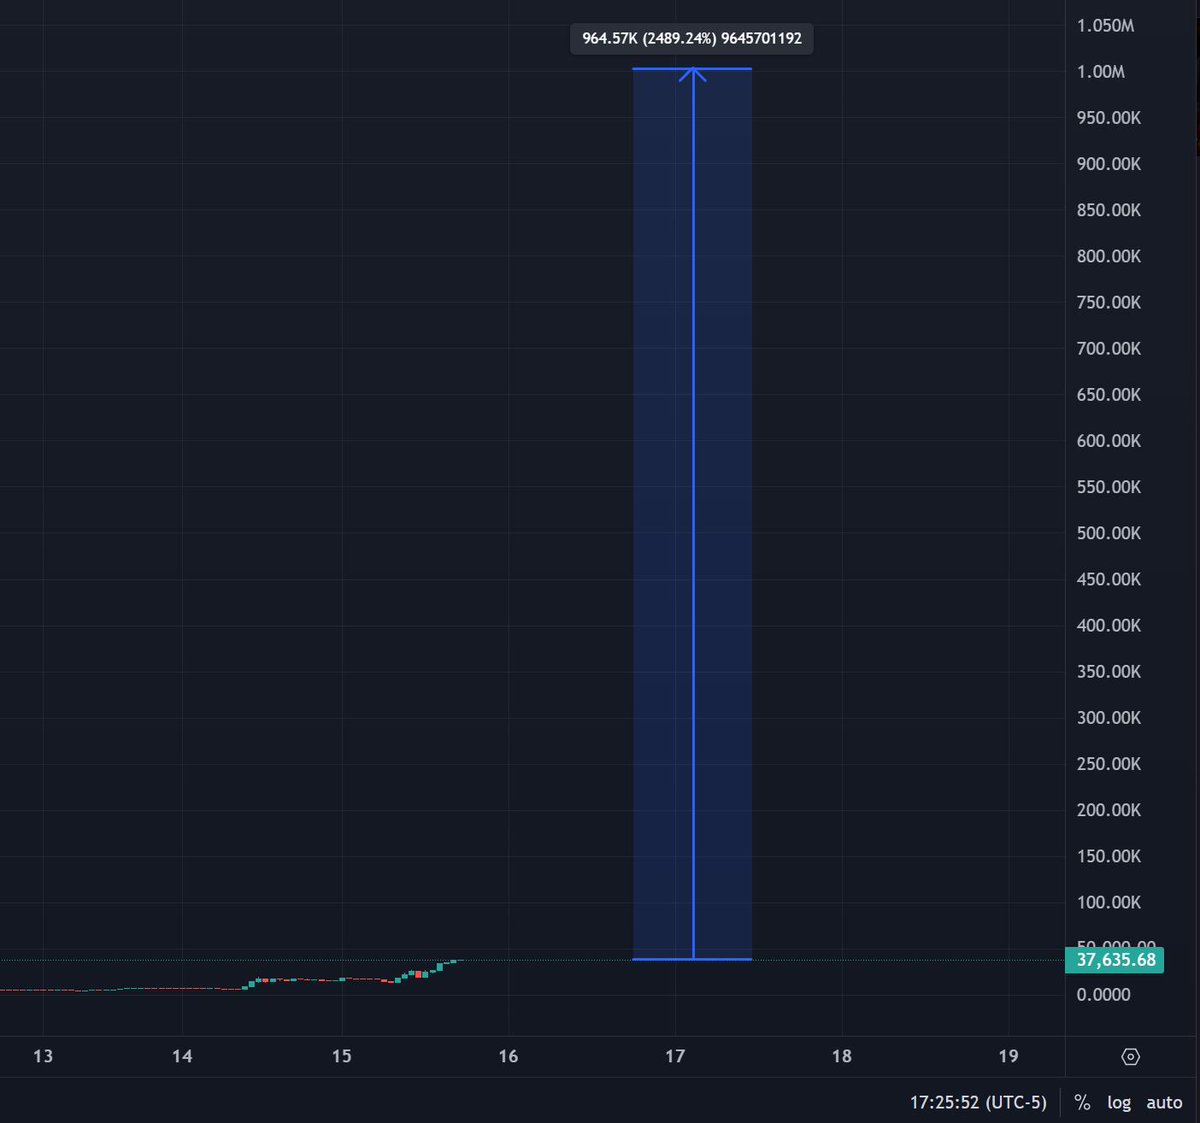Select the 1.050M price scale label

pyautogui.click(x=1105, y=26)
